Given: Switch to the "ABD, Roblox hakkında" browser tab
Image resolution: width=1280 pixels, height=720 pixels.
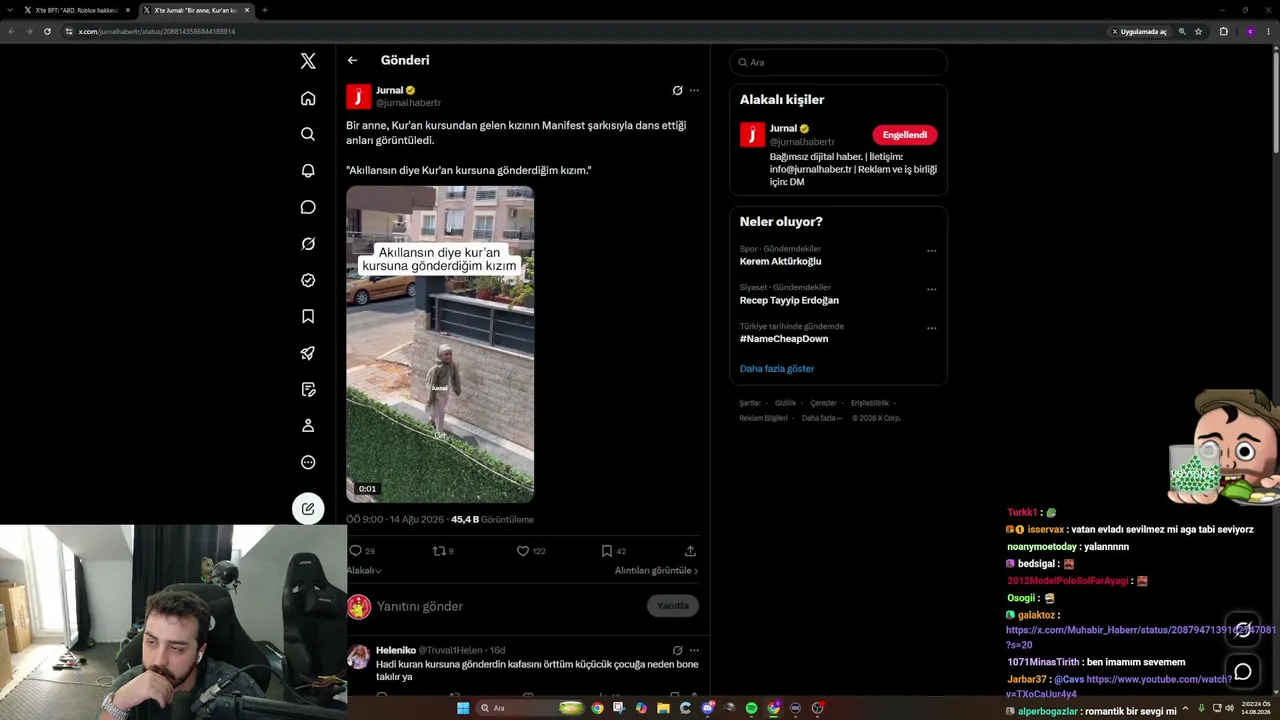Looking at the screenshot, I should tap(78, 10).
